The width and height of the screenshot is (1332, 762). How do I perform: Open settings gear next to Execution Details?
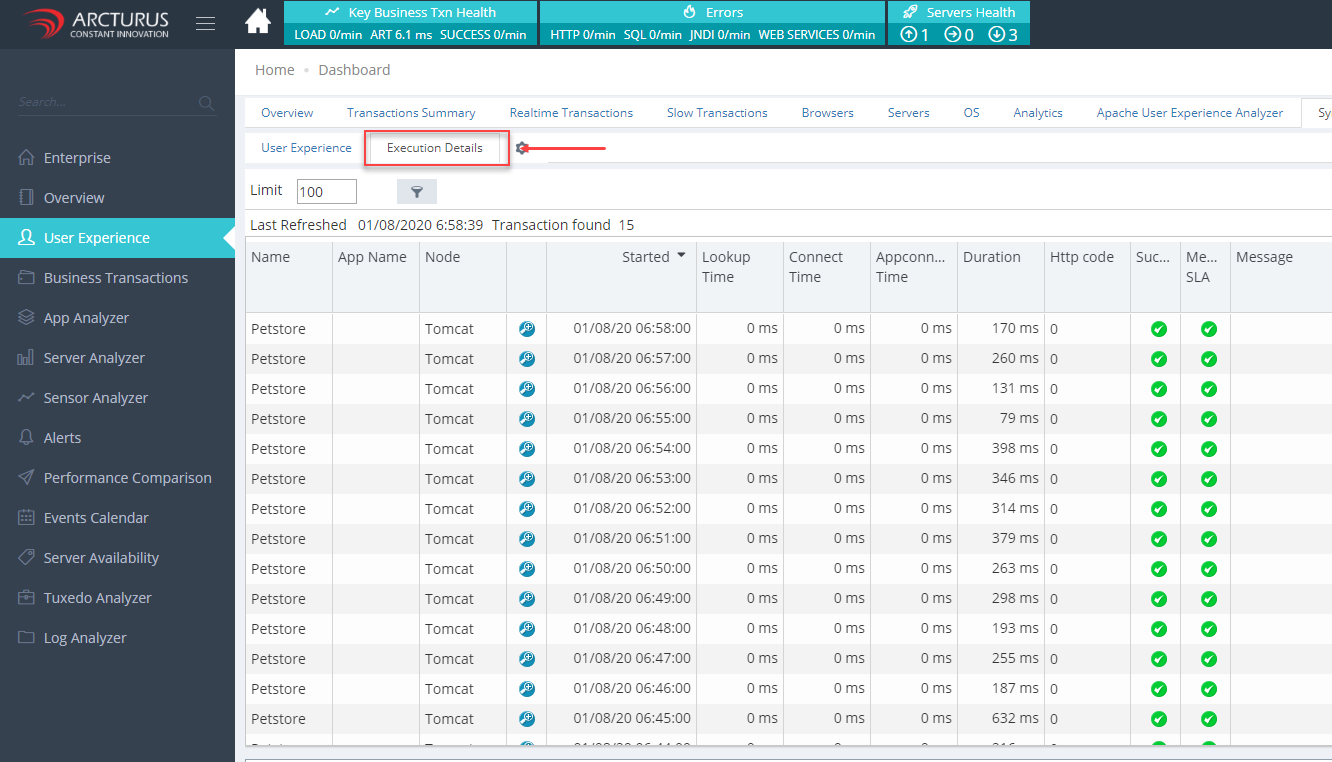point(521,148)
